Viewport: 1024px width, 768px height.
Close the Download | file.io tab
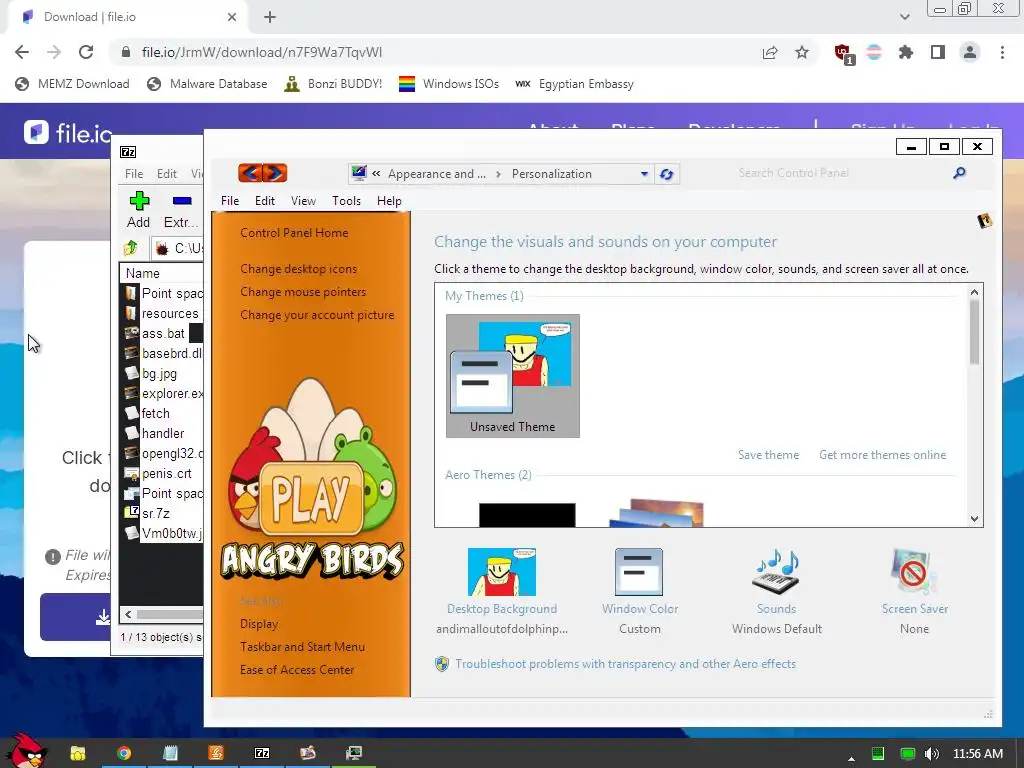(232, 17)
